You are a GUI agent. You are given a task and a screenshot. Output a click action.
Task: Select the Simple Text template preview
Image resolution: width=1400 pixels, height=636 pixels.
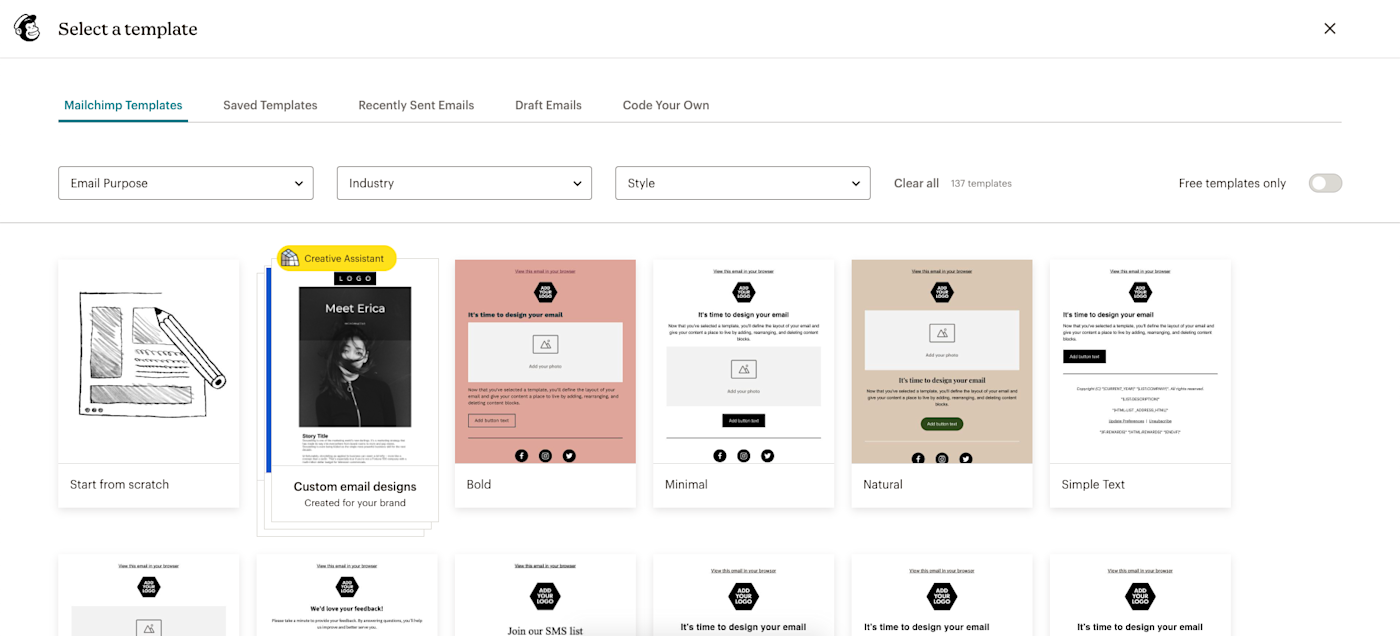[1140, 361]
